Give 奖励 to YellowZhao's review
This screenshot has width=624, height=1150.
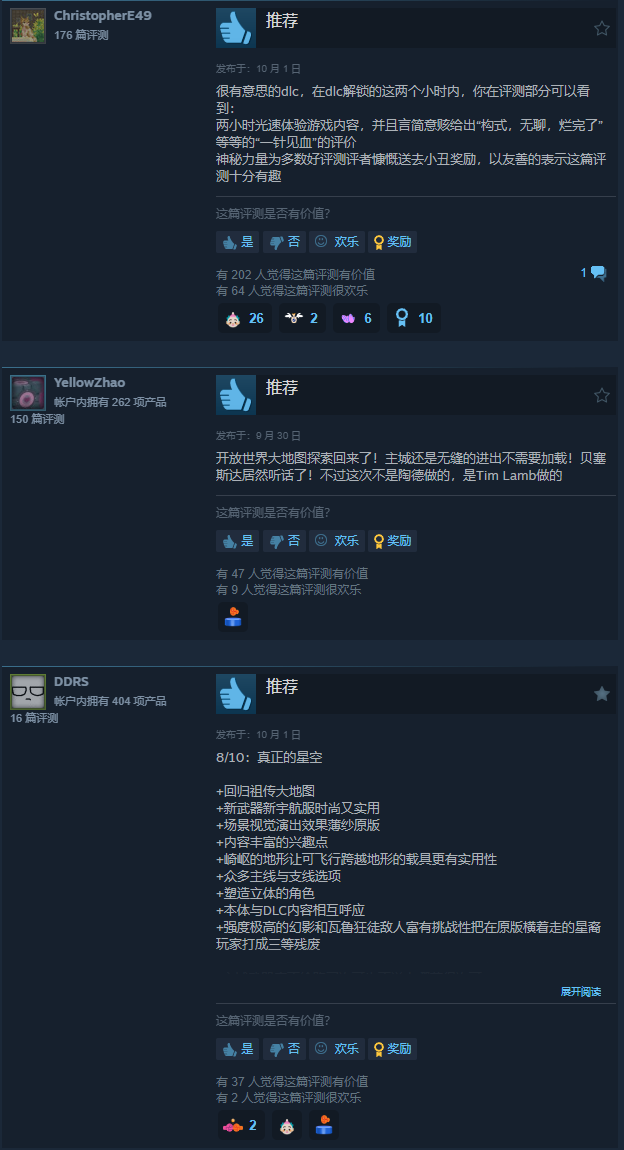[392, 541]
